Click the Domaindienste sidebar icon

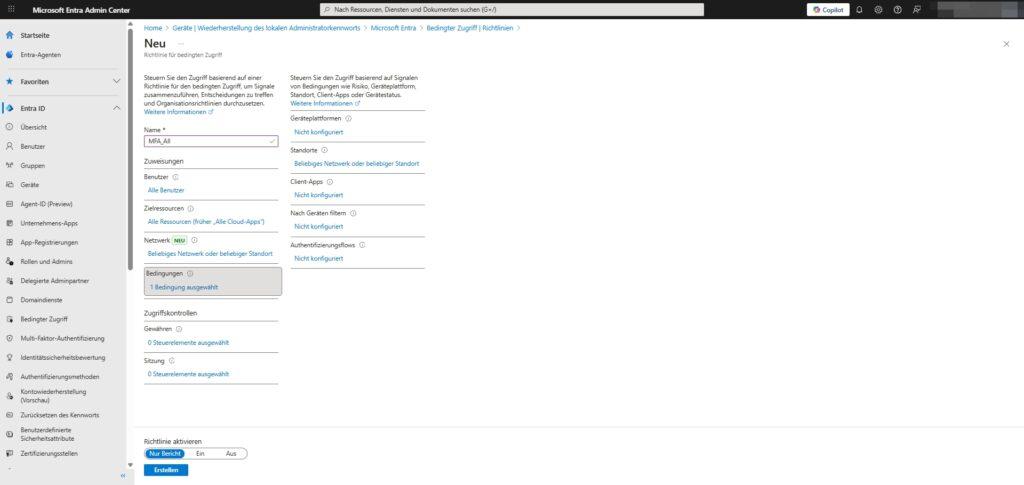(10, 300)
